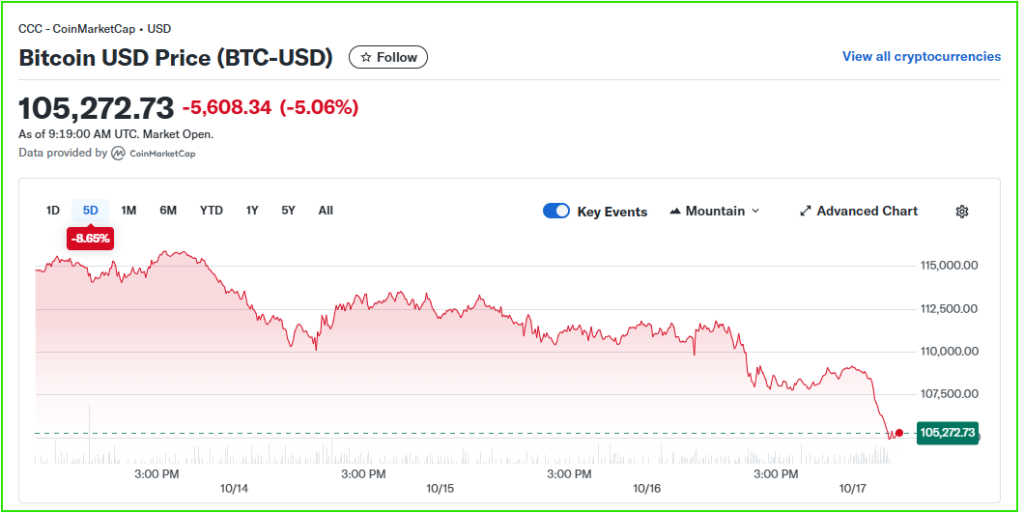1024x513 pixels.
Task: Follow Bitcoin USD with Follow button
Action: (x=388, y=57)
